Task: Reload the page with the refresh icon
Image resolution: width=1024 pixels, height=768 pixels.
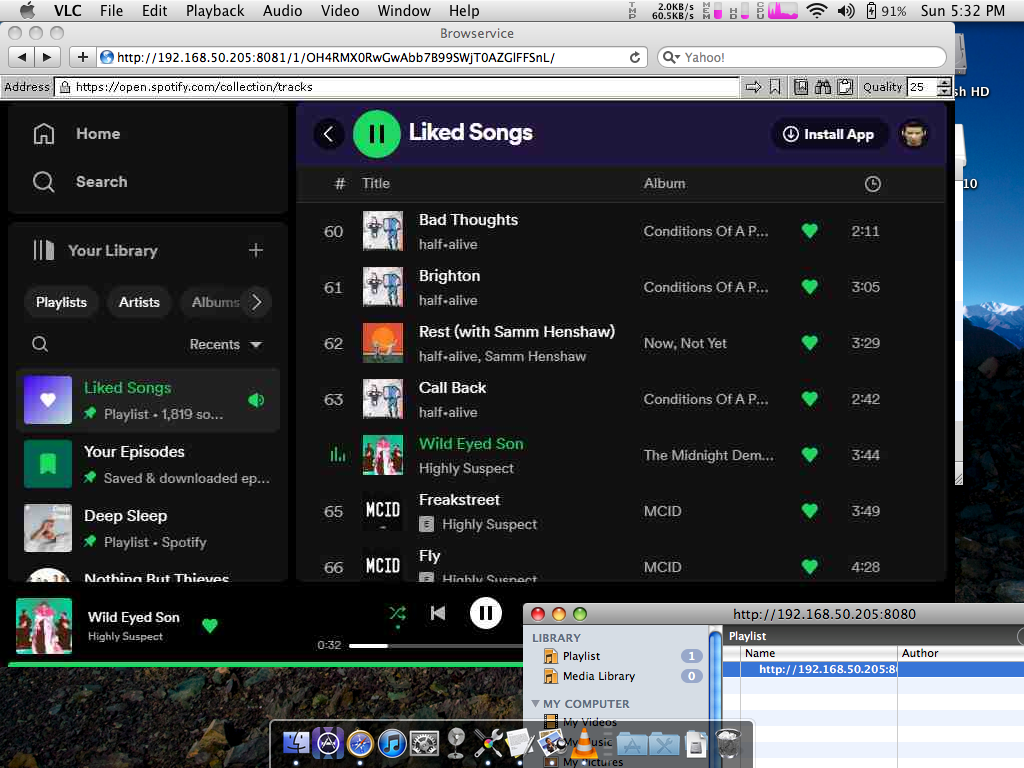Action: pyautogui.click(x=635, y=57)
